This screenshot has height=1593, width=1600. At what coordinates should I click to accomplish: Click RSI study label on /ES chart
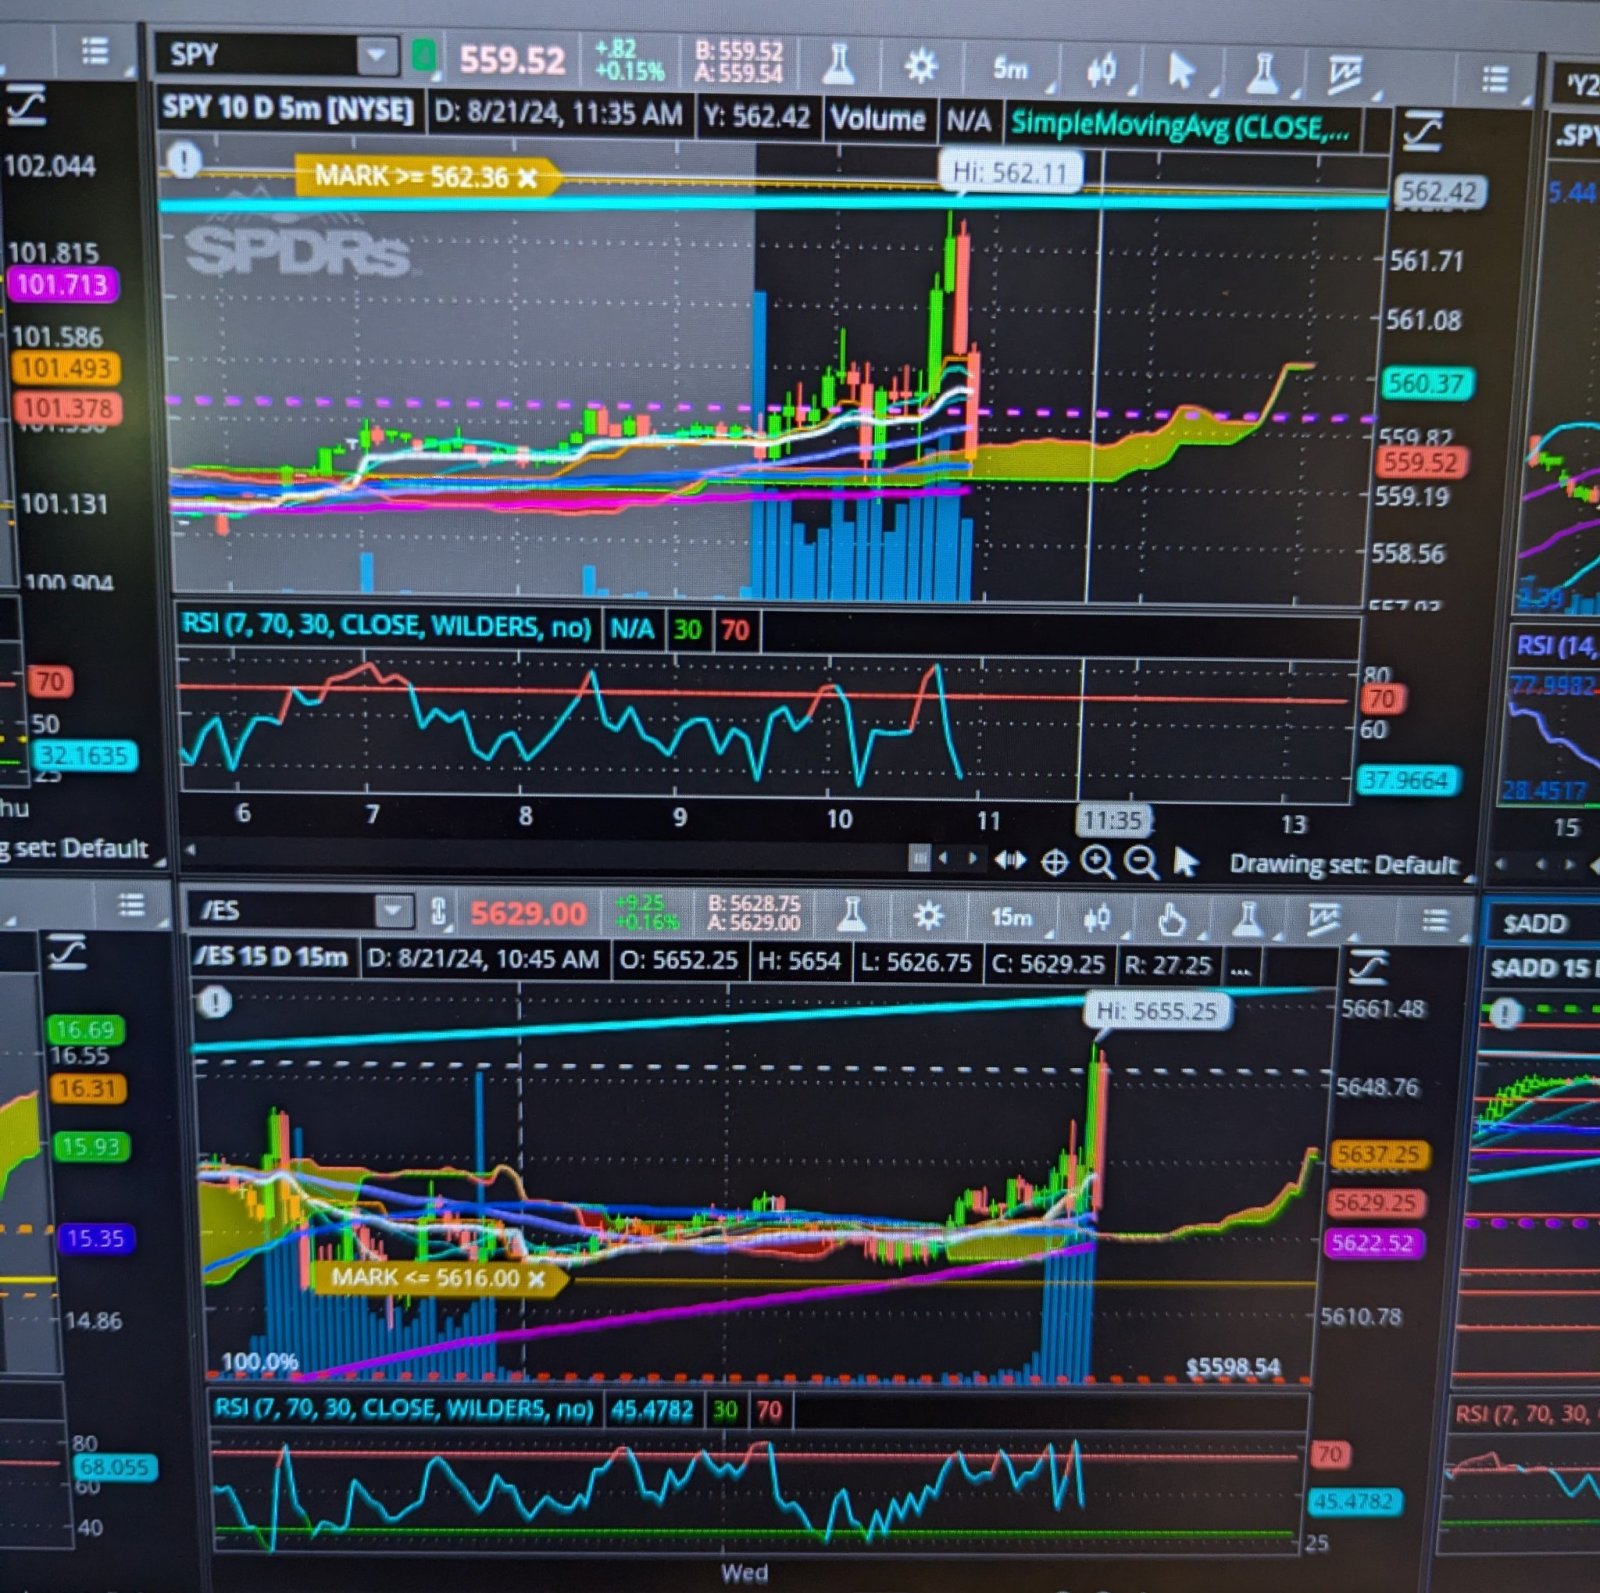[x=404, y=1409]
